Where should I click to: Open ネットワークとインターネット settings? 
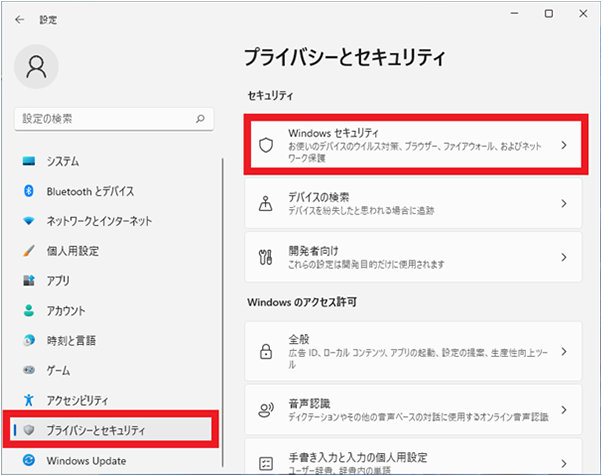[99, 221]
